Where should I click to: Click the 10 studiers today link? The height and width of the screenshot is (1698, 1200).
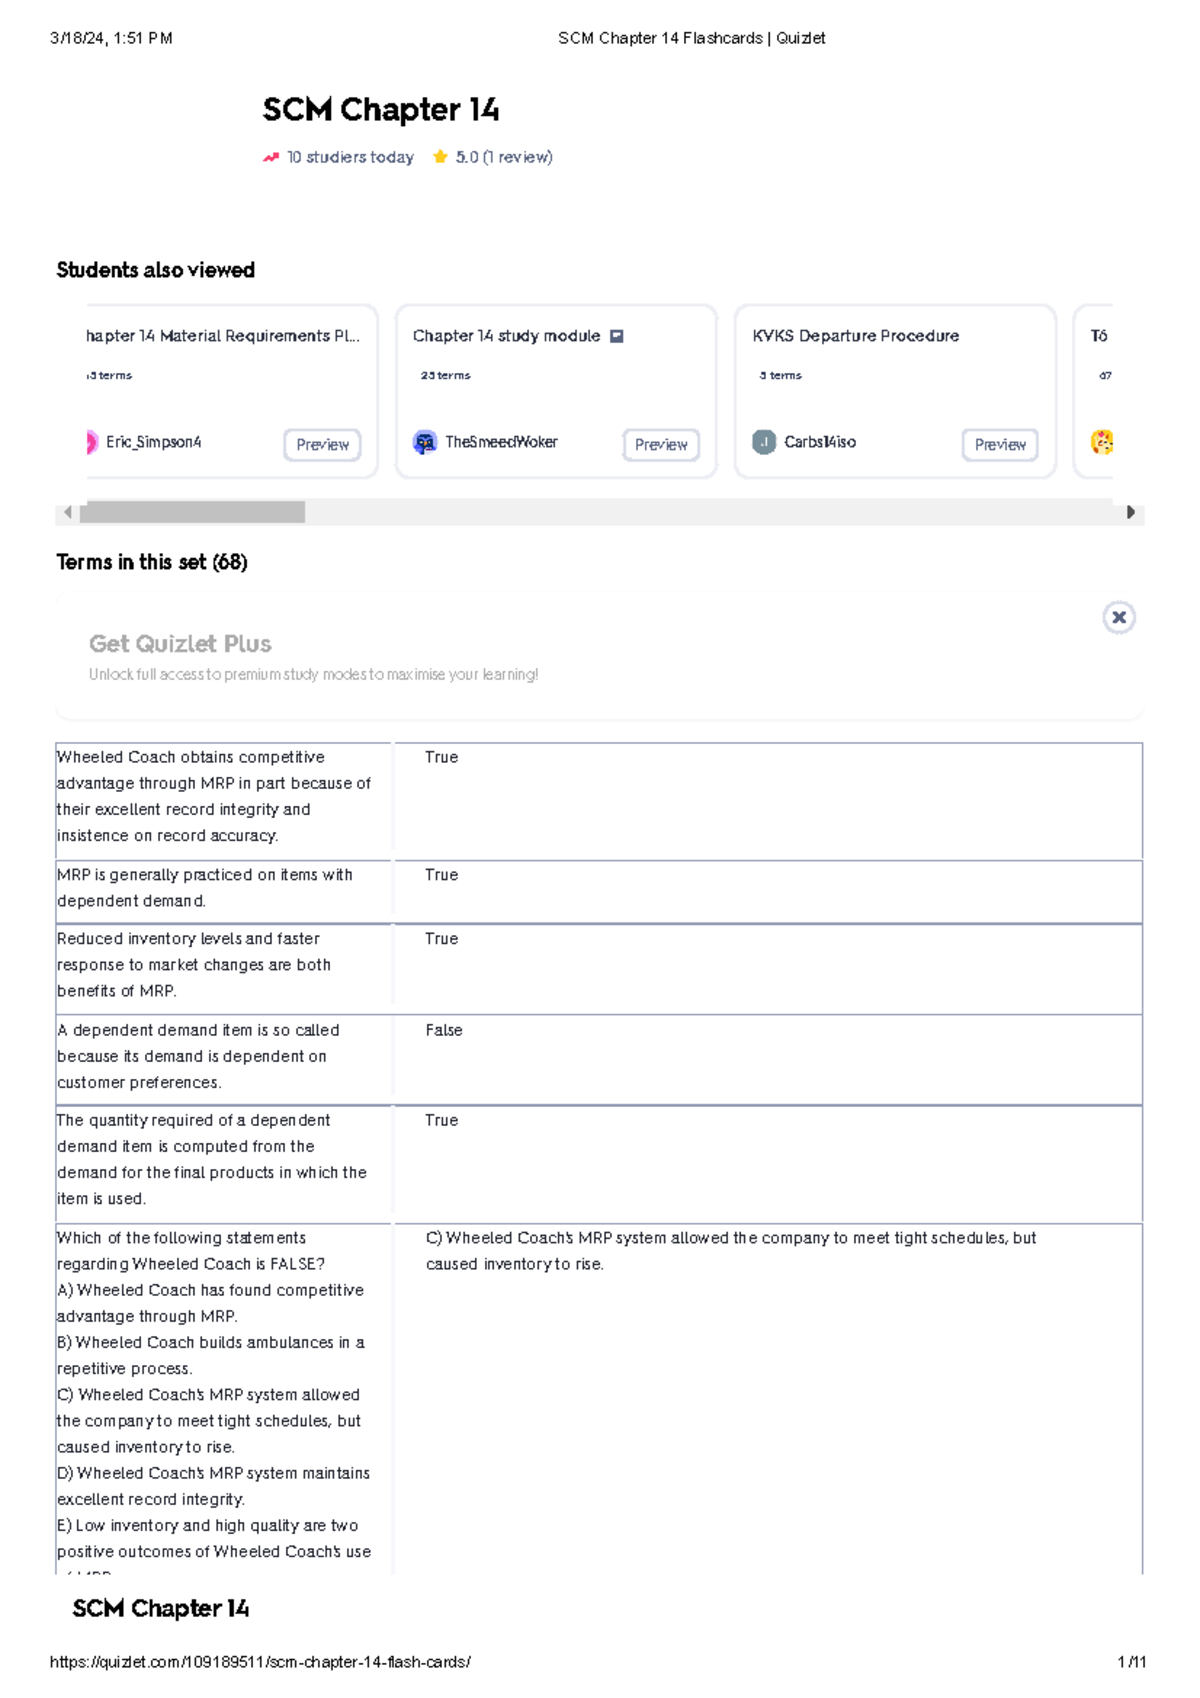click(x=348, y=157)
